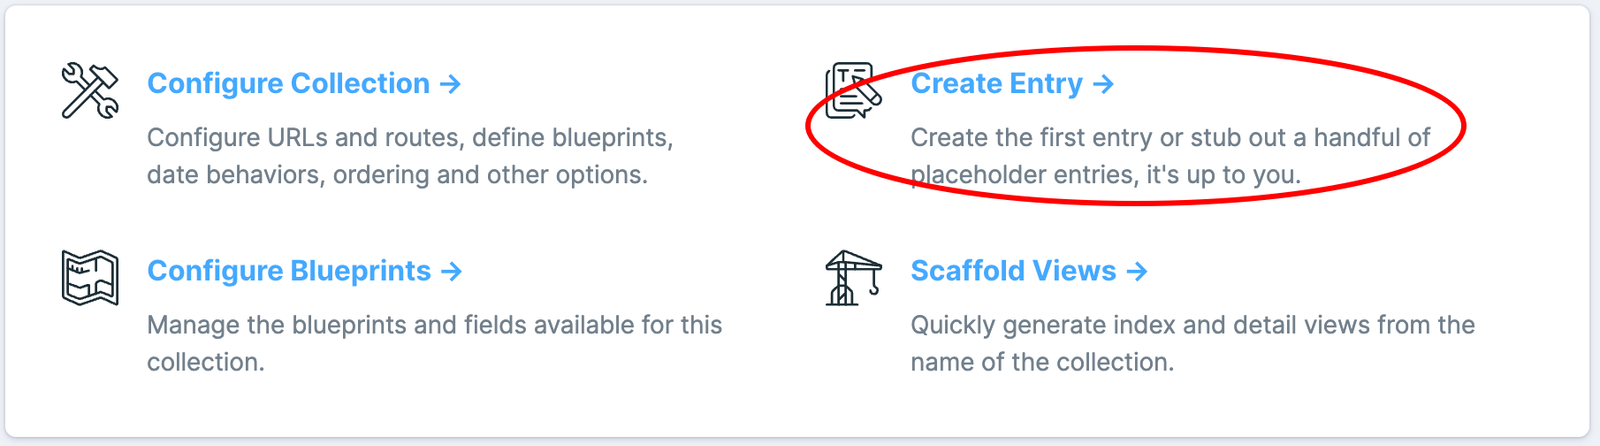Click the crossed wrench and screwdriver icon

pyautogui.click(x=90, y=90)
